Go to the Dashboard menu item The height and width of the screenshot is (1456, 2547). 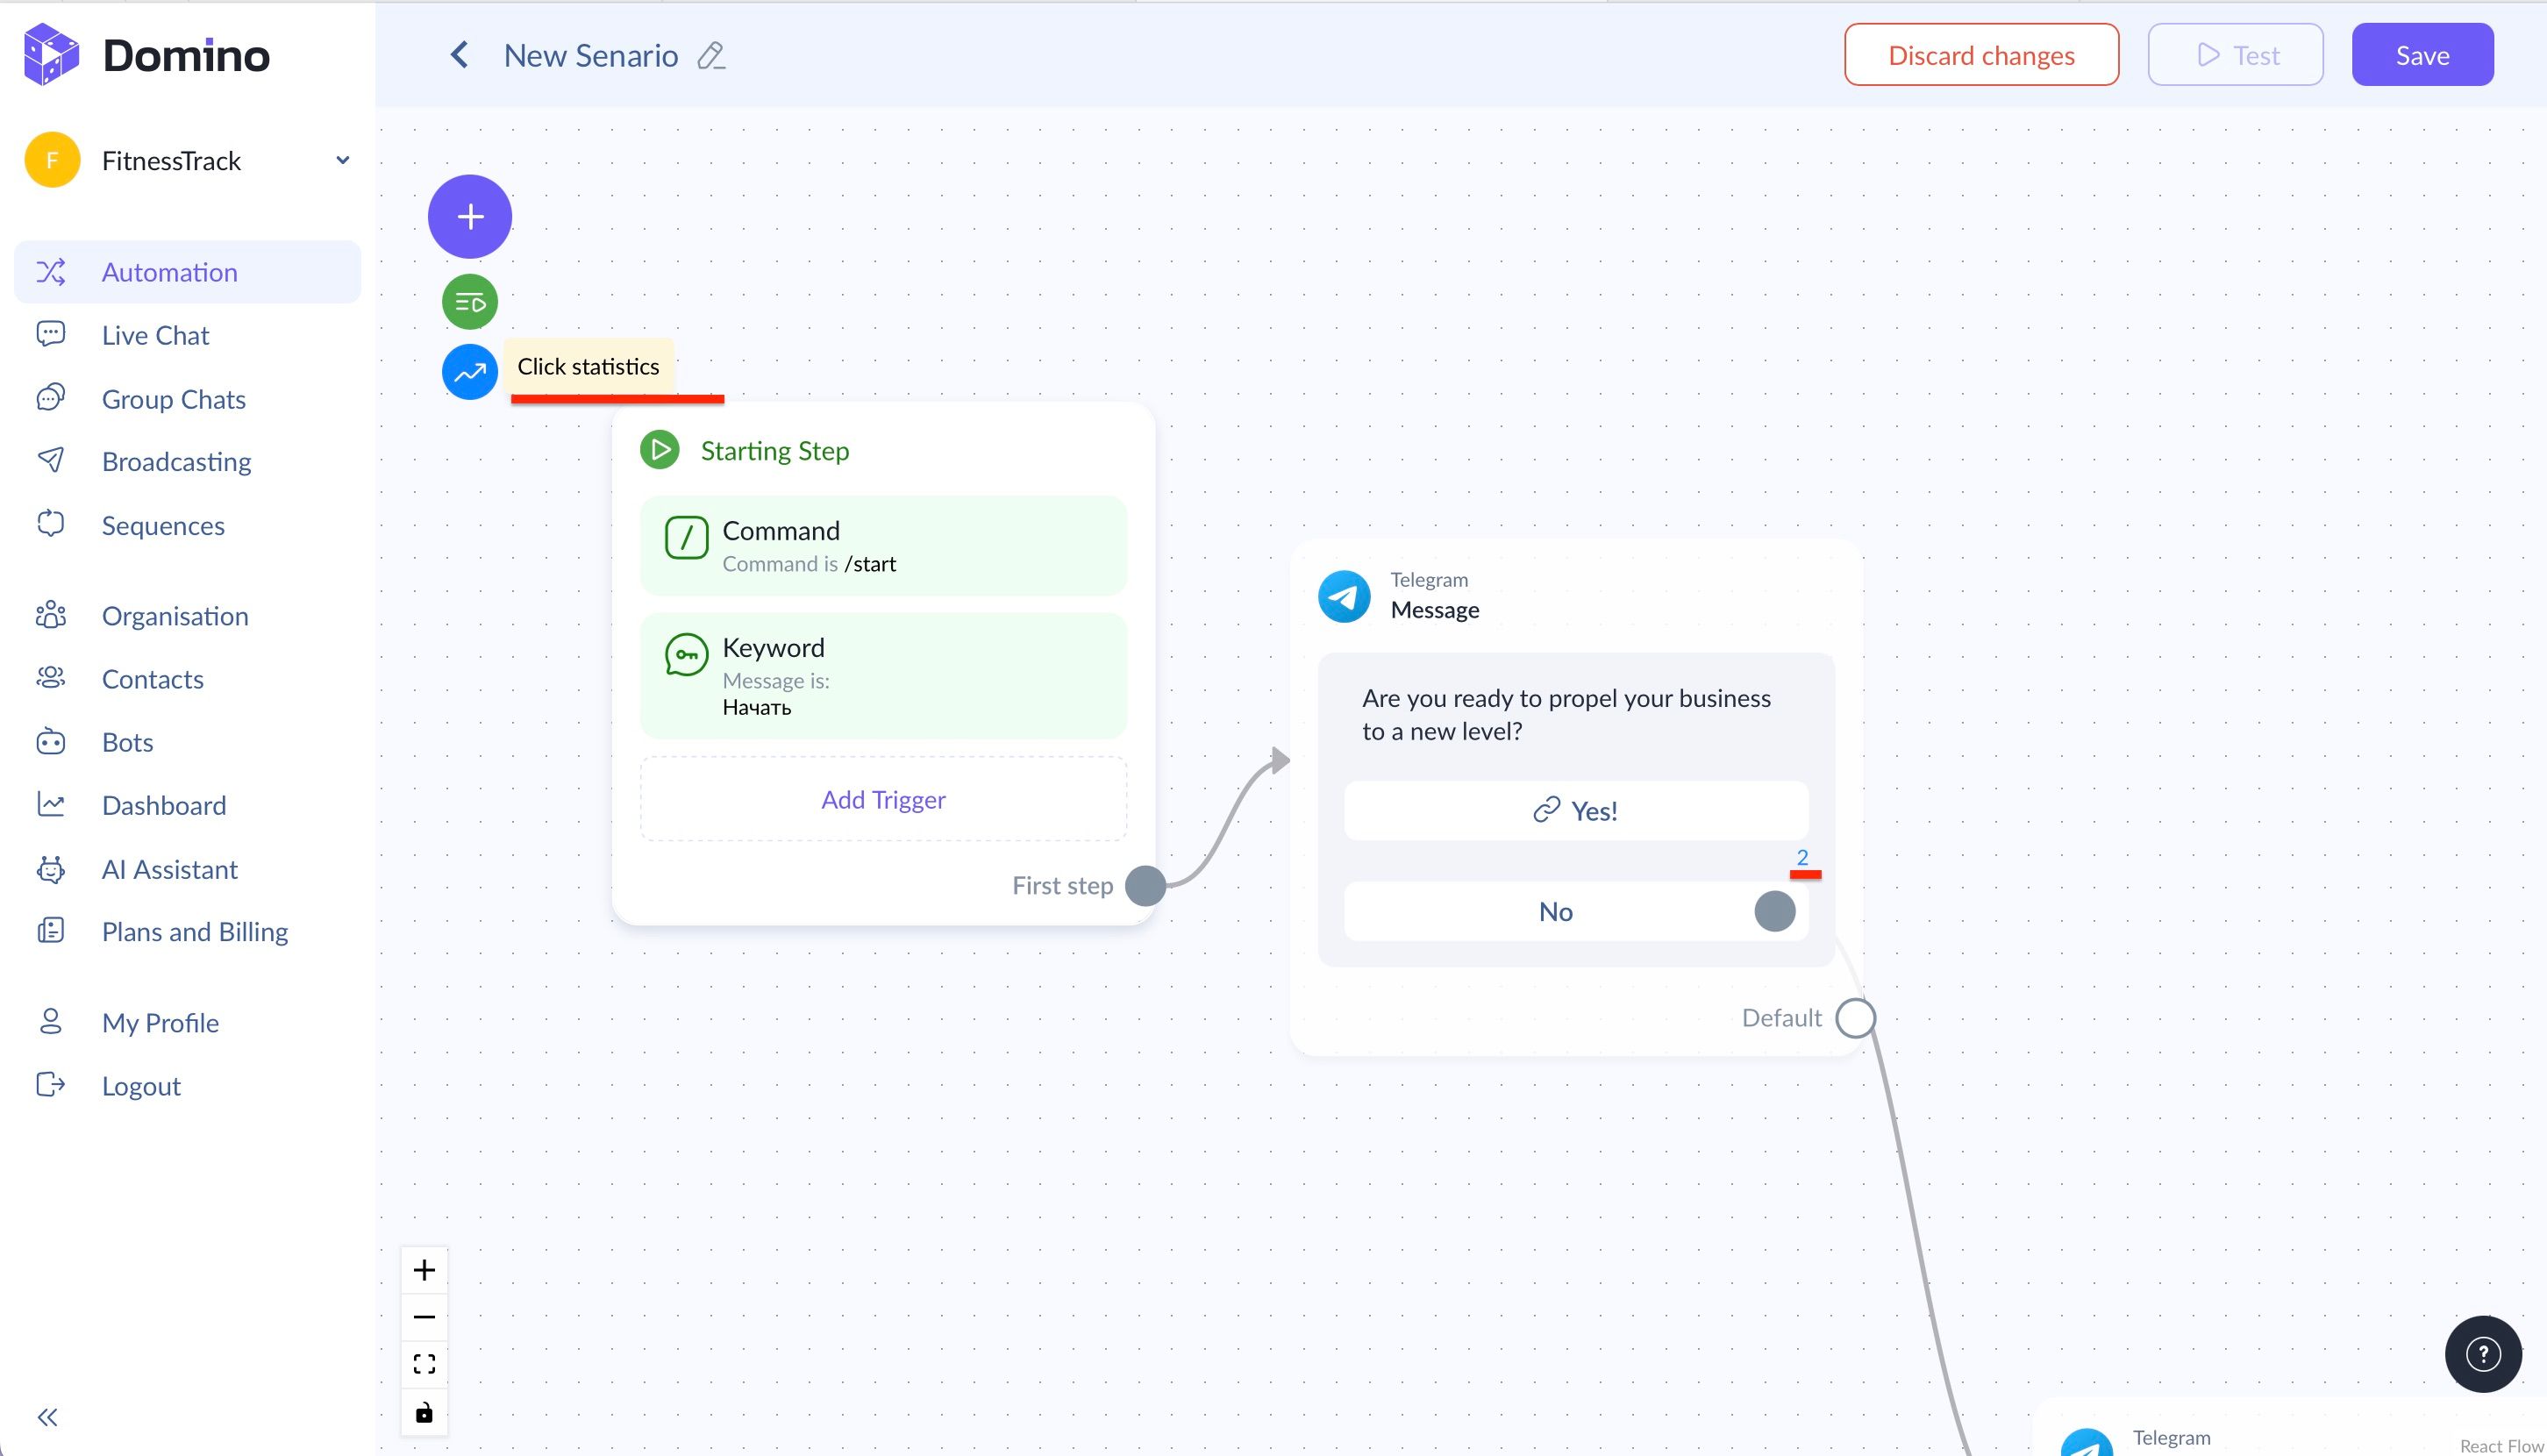click(164, 806)
